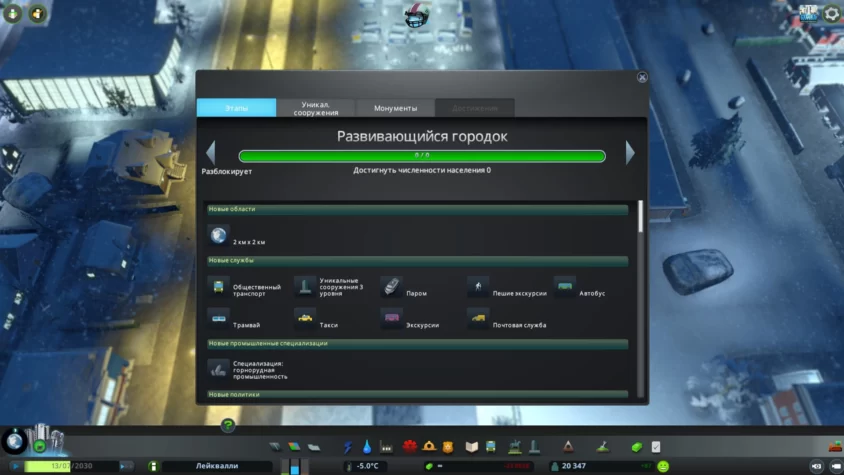Click the Такси taxi icon
Image resolution: width=844 pixels, height=475 pixels.
(x=305, y=318)
